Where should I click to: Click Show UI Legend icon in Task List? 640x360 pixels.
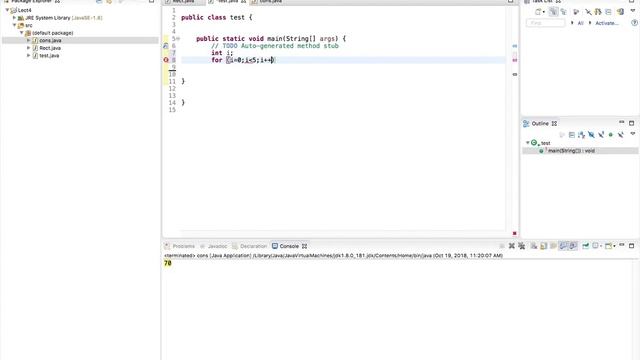pyautogui.click(x=620, y=12)
